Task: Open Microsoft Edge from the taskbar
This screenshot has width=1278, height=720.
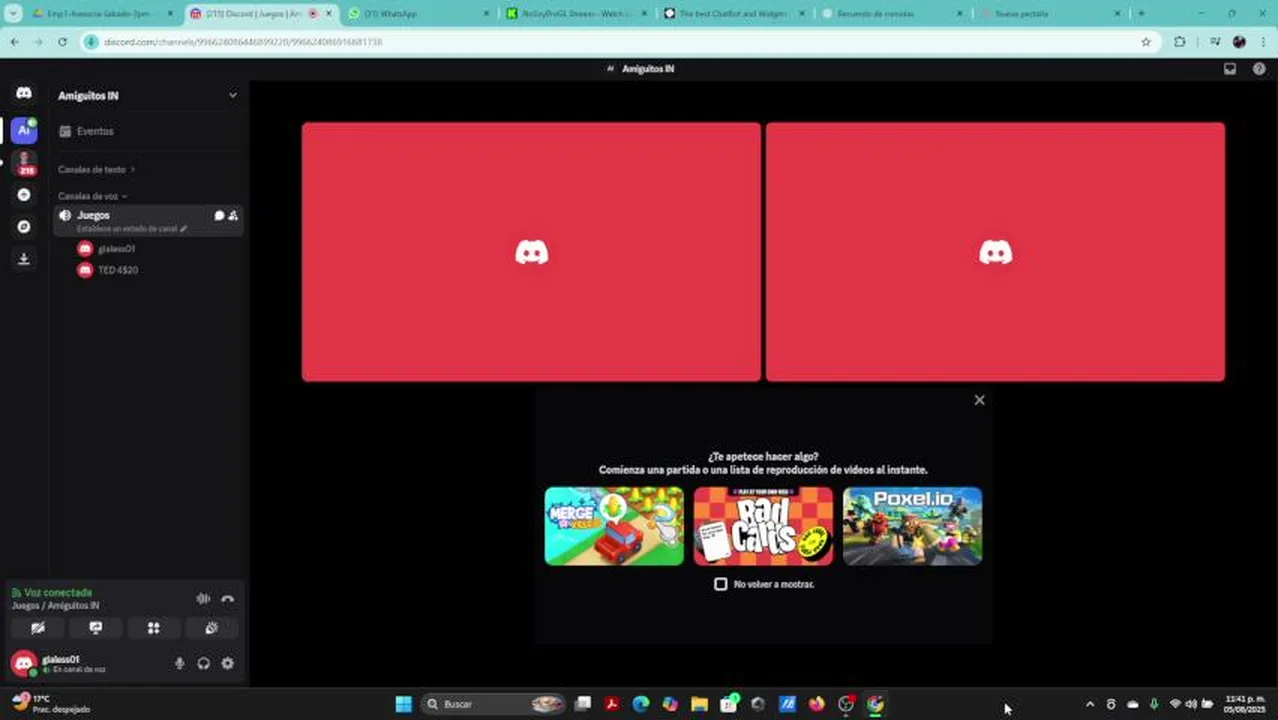Action: click(641, 704)
